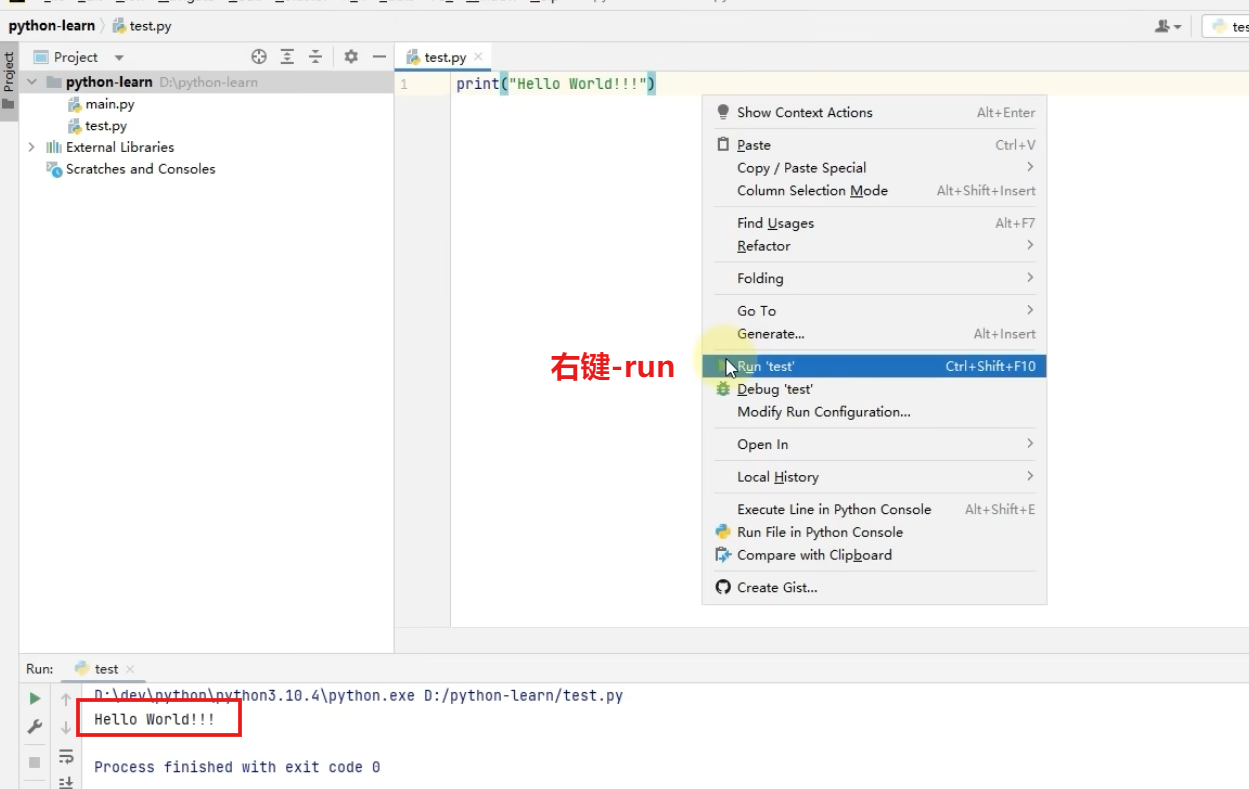Select the test tab in Run panel
Image resolution: width=1249 pixels, height=789 pixels.
(106, 669)
